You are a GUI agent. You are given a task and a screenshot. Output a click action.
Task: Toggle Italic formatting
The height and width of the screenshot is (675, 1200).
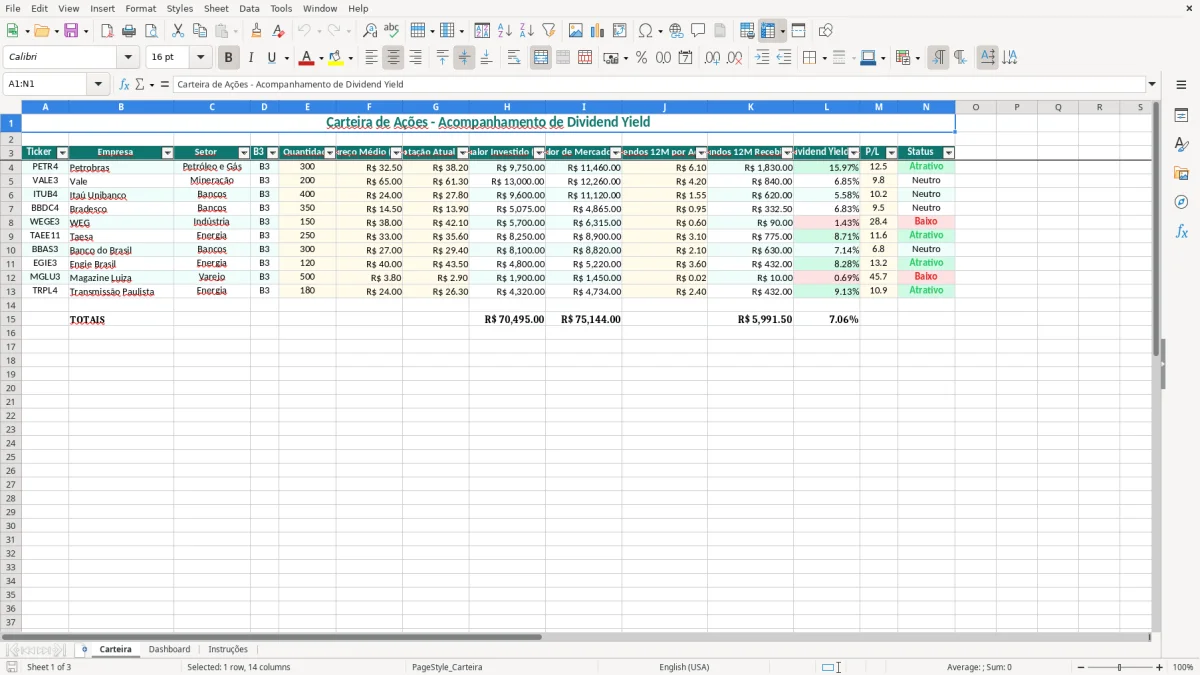click(x=250, y=58)
